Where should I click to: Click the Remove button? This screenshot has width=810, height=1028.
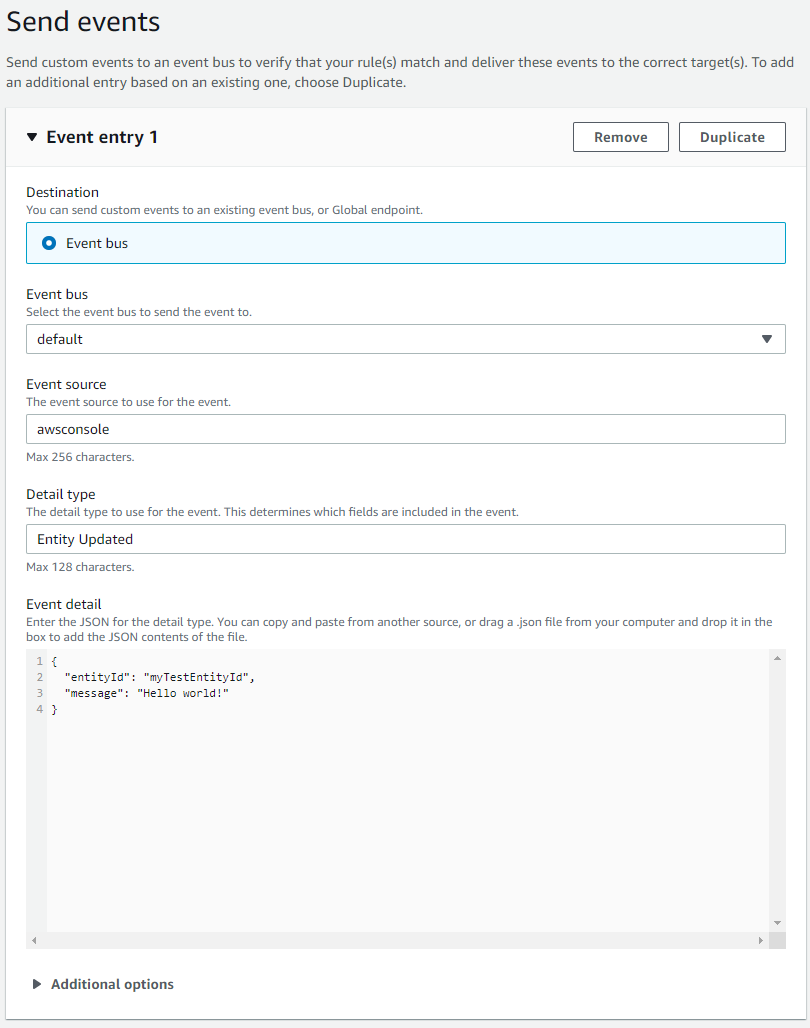point(620,137)
